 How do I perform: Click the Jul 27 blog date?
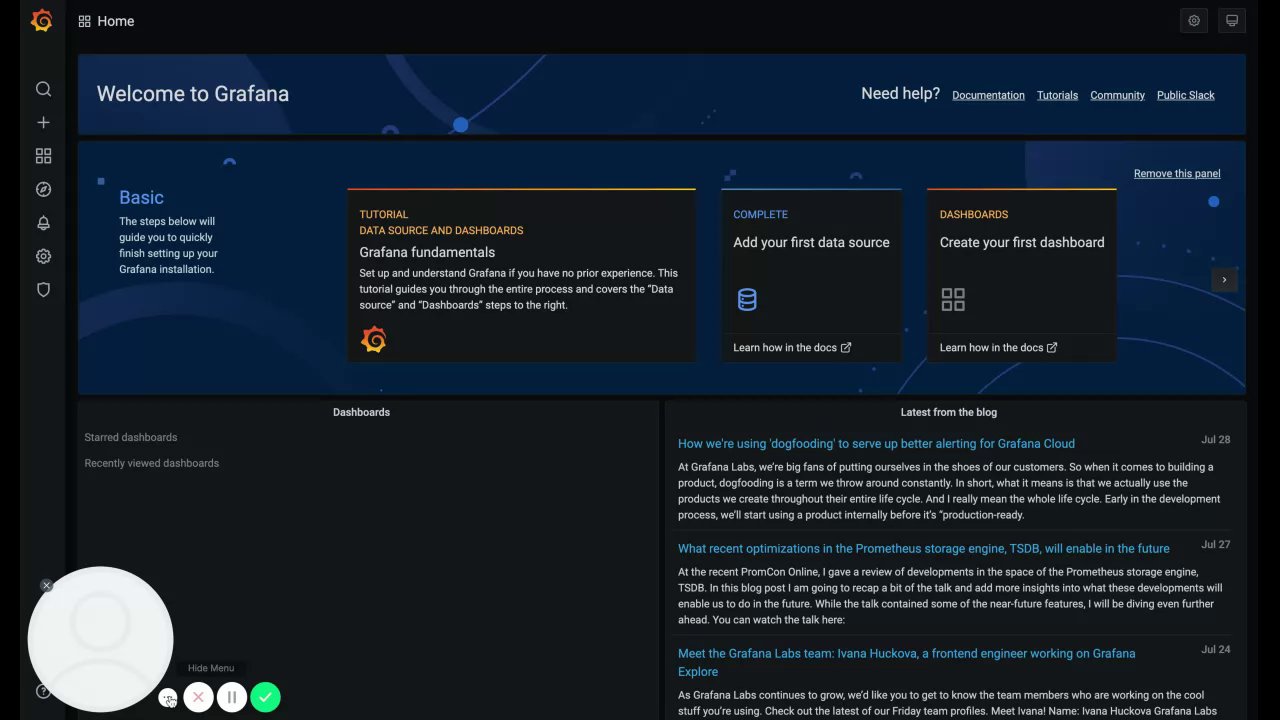point(1215,544)
